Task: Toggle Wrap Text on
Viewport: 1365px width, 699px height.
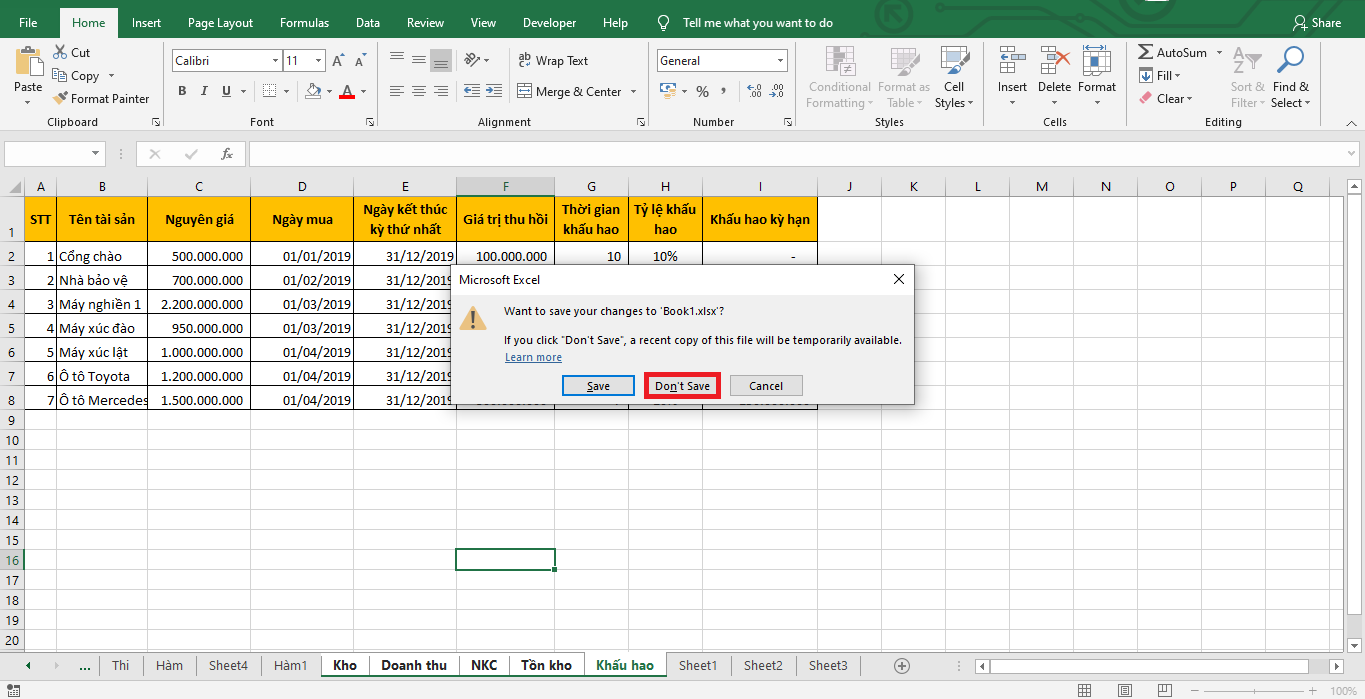Action: coord(553,61)
